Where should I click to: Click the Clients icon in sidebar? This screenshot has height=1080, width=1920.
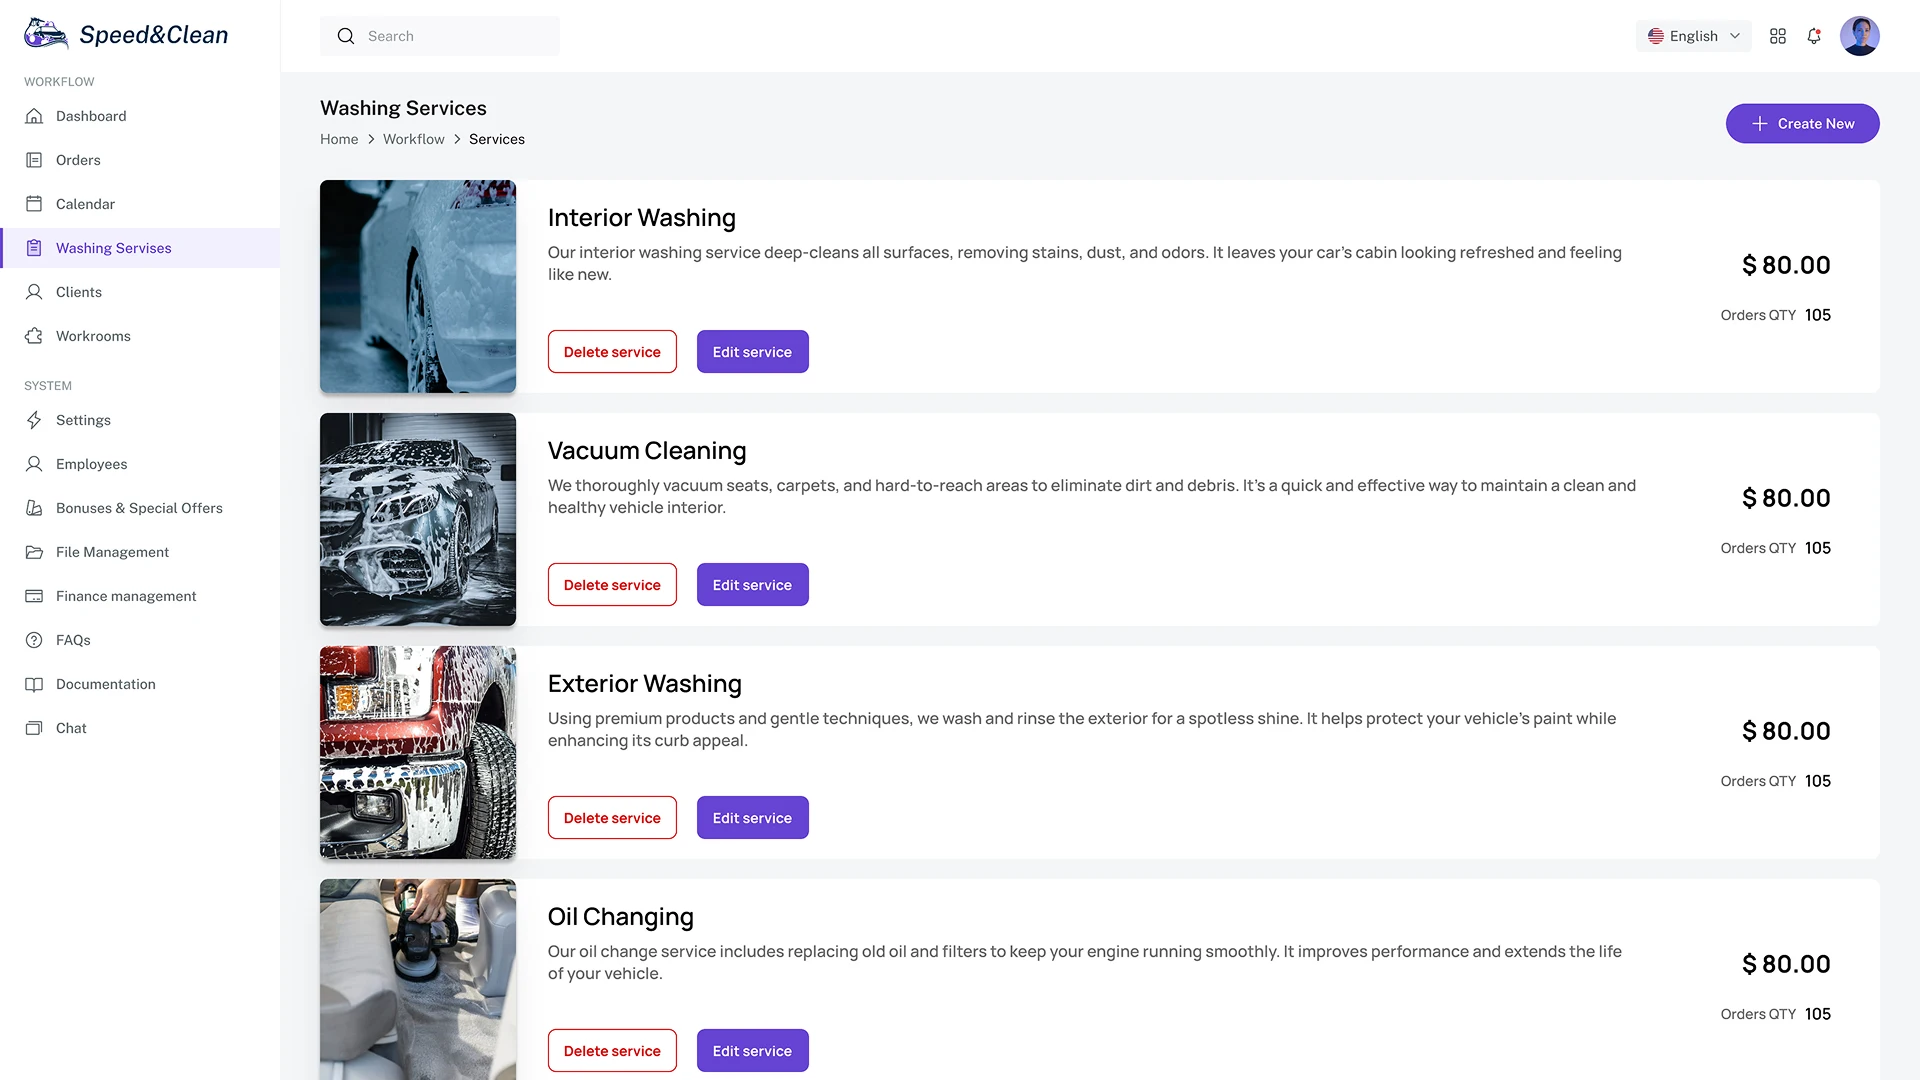point(34,292)
